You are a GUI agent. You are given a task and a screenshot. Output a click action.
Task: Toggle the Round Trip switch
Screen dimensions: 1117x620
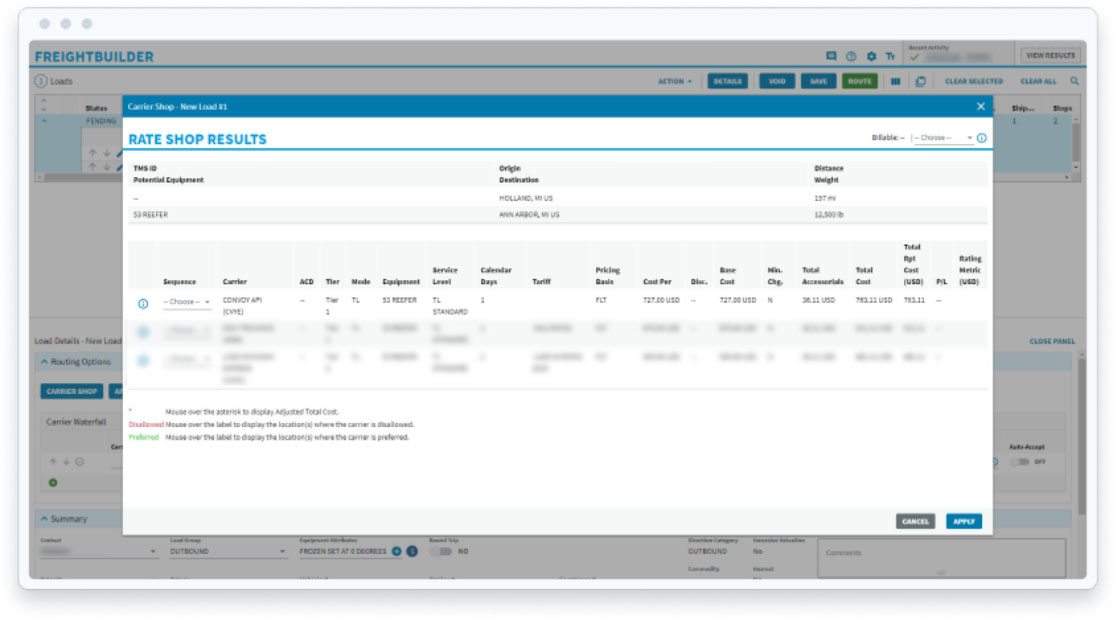pos(441,551)
